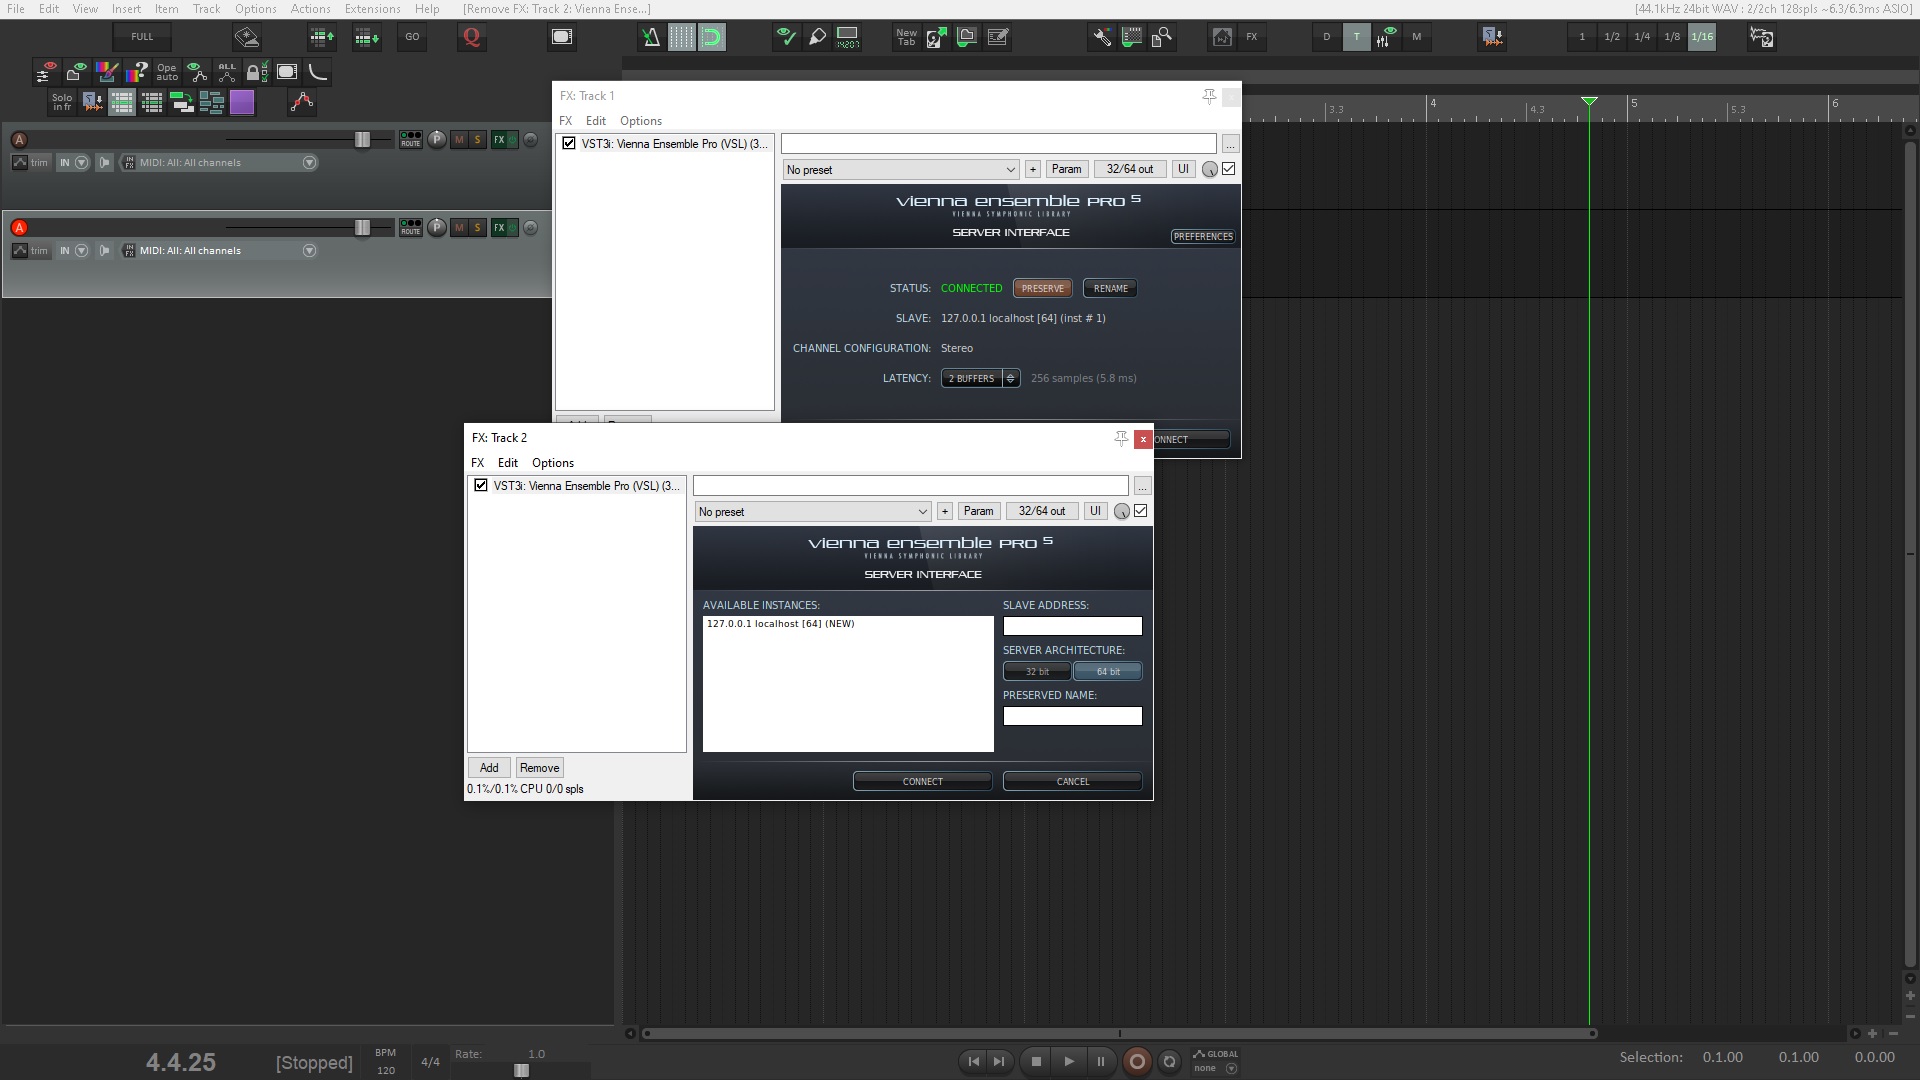Pin the FX: Track 2 window
Screen dimensions: 1920x1080
(x=1121, y=438)
